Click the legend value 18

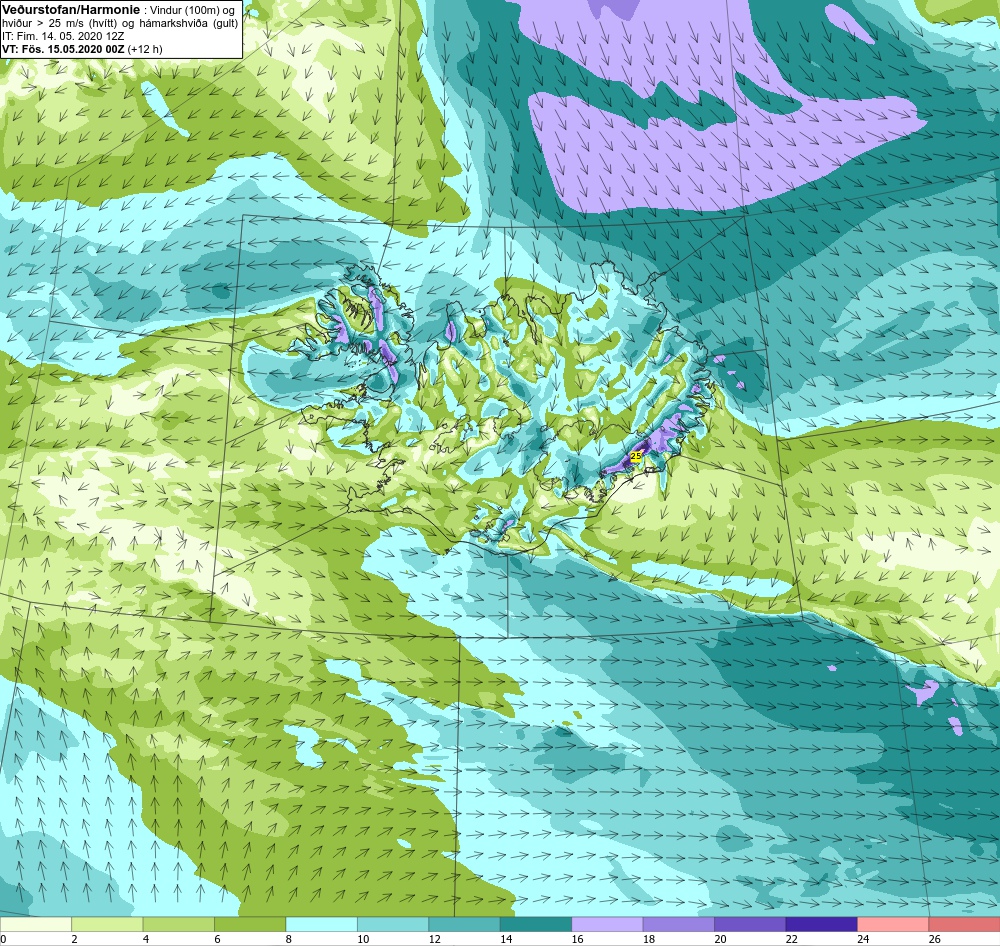[649, 939]
